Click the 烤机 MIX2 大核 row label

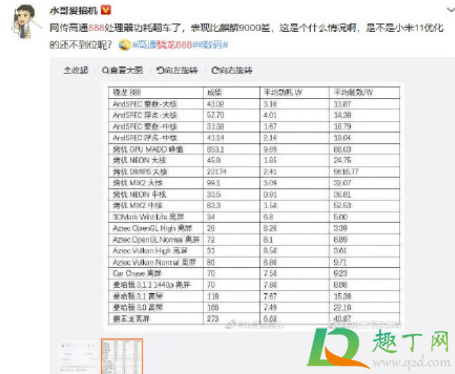click(138, 183)
